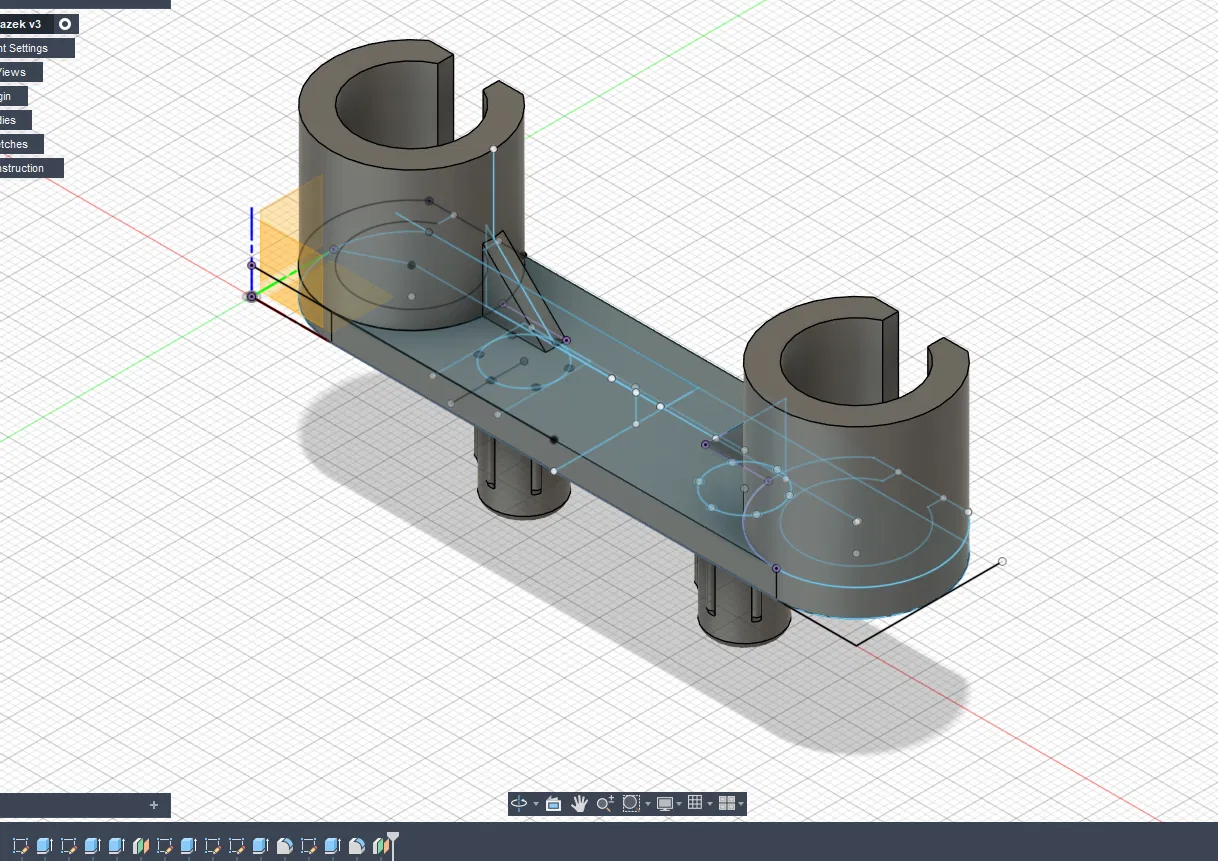1218x861 pixels.
Task: Expand the comments panel with plus button
Action: click(154, 805)
